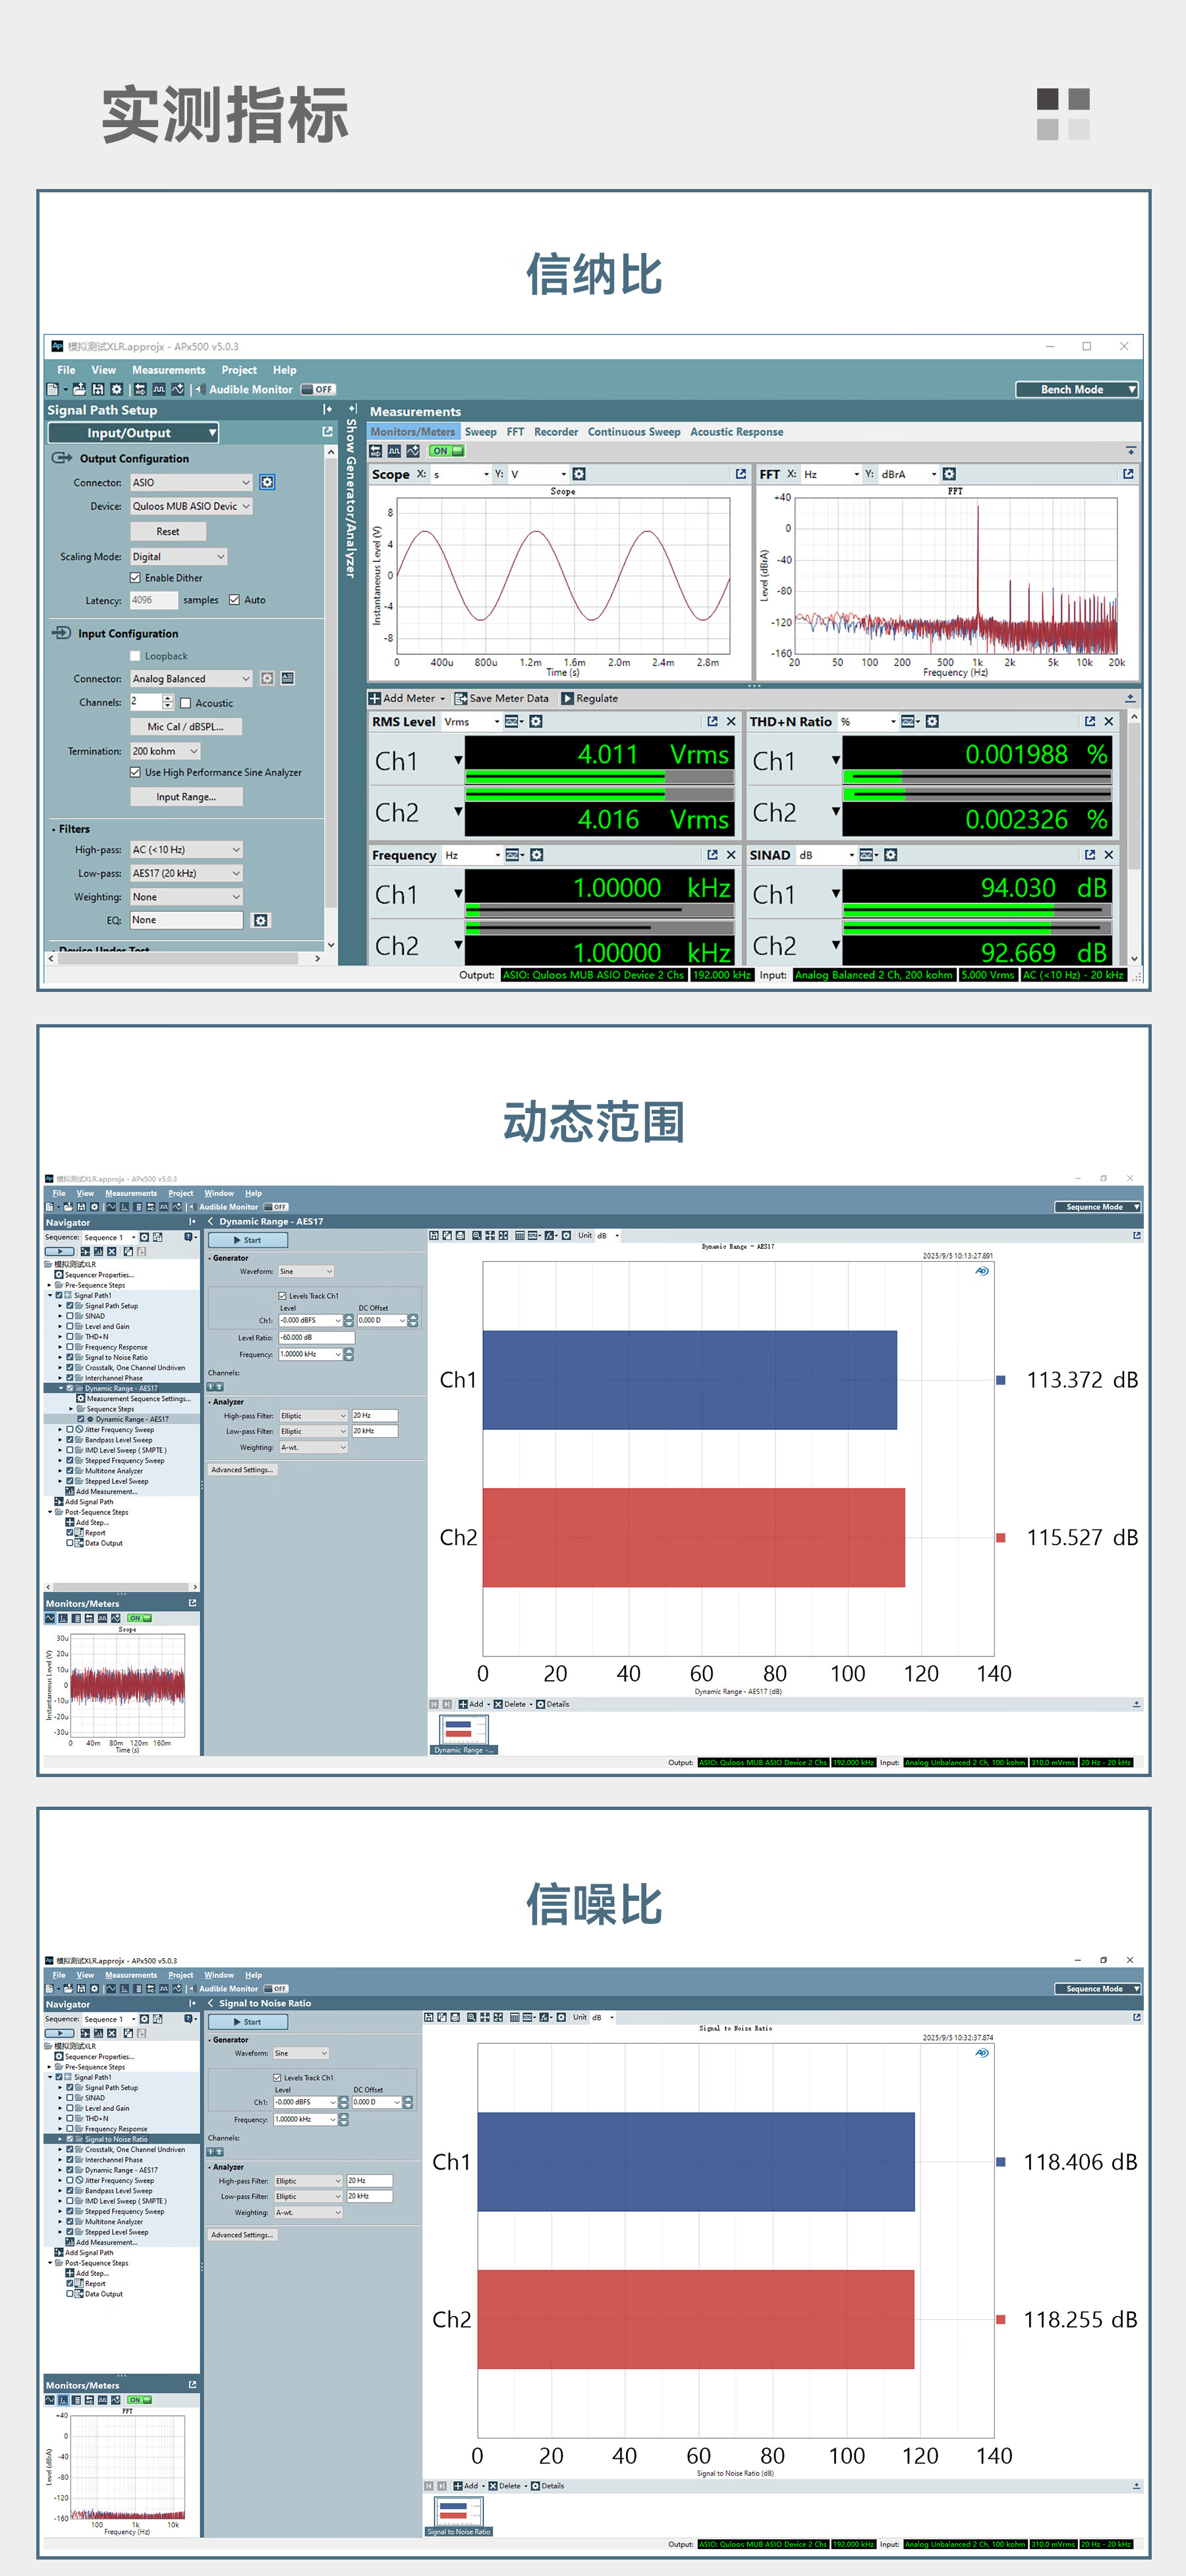Viewport: 1186px width, 2576px height.
Task: Uncheck the Enable Dither checkbox
Action: point(135,577)
